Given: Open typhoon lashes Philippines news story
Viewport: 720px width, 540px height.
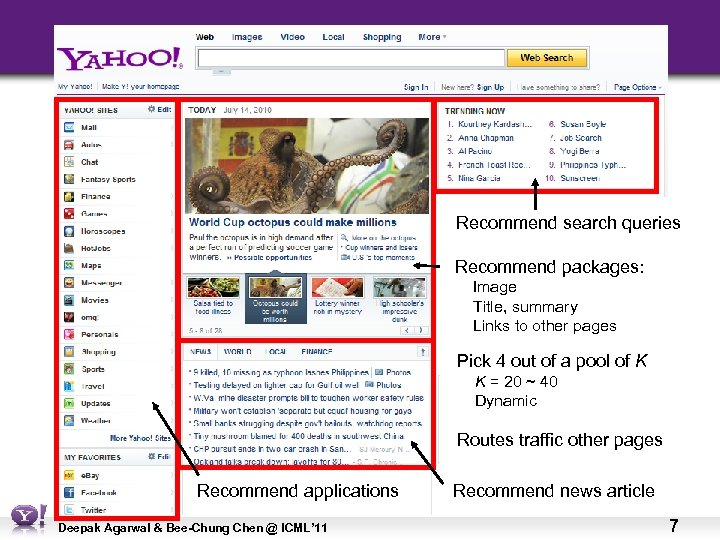Looking at the screenshot, I should point(281,372).
